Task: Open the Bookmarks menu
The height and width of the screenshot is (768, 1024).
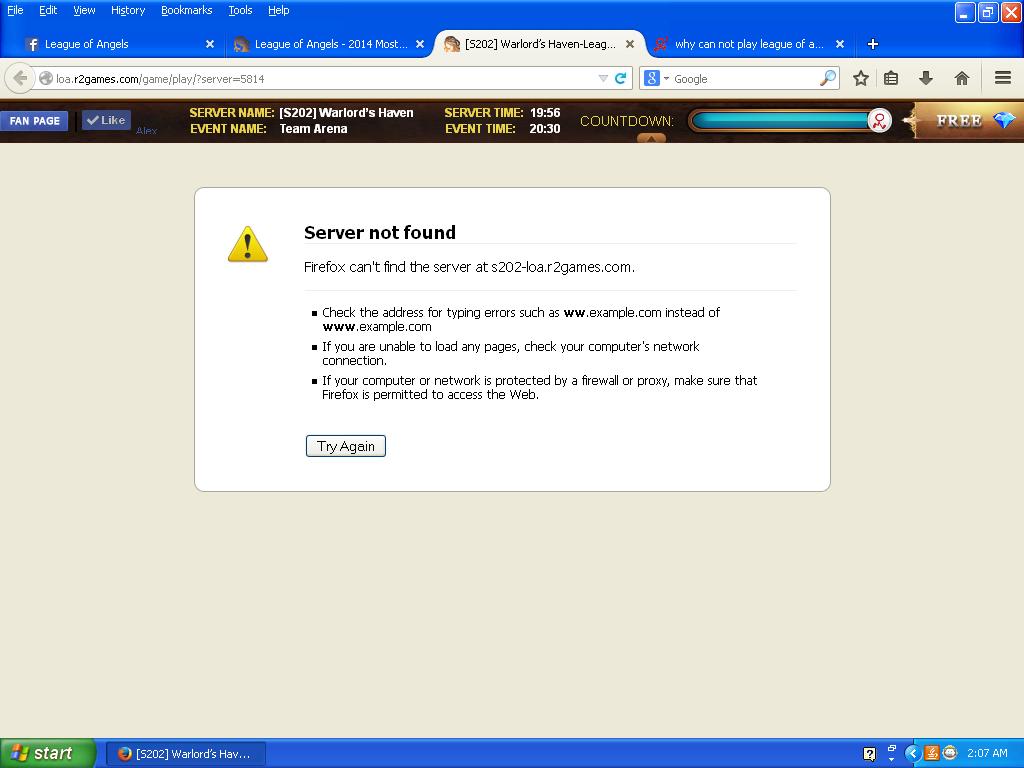Action: tap(186, 10)
